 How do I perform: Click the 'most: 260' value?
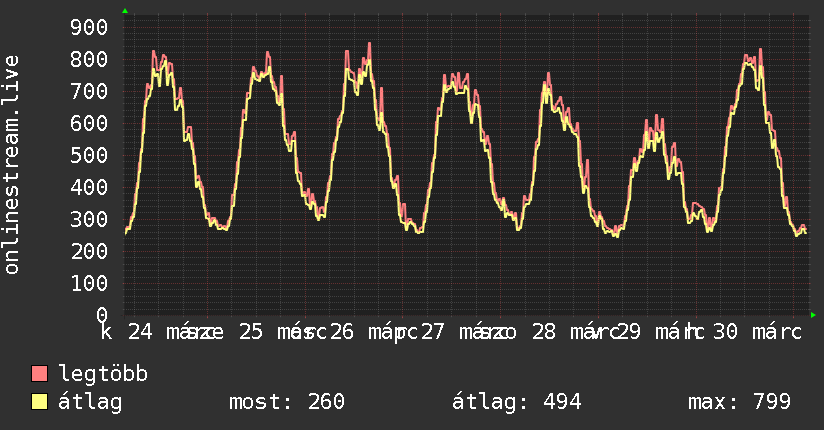287,402
